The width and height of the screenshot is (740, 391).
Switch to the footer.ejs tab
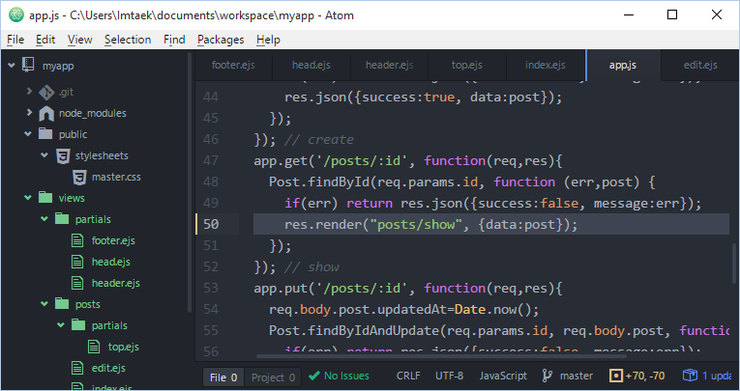[x=233, y=65]
